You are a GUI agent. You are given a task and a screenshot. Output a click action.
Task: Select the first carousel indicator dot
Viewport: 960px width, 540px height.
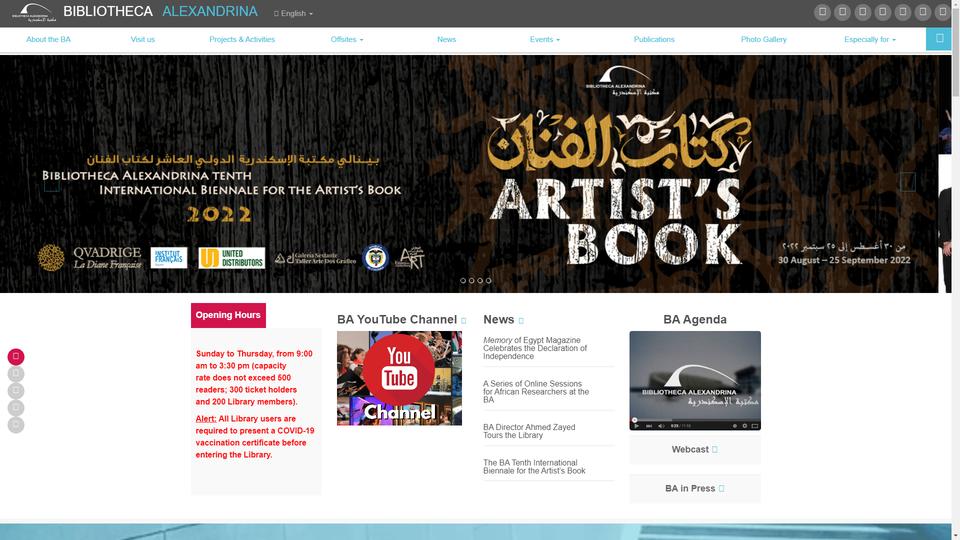(x=463, y=280)
